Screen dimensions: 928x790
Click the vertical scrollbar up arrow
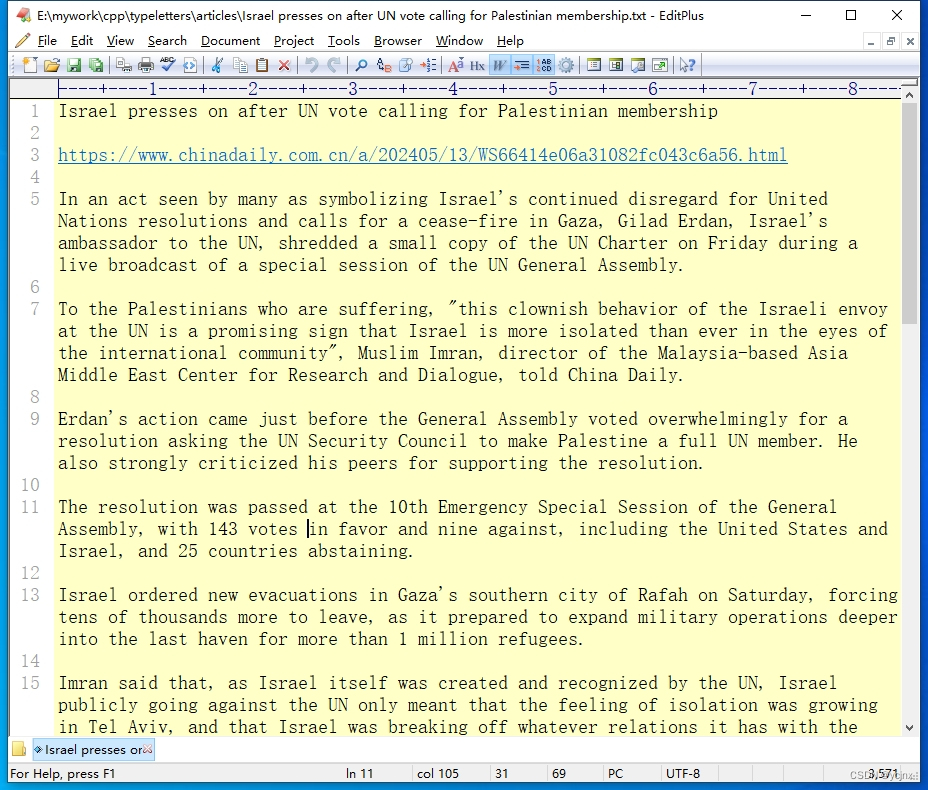(x=910, y=95)
